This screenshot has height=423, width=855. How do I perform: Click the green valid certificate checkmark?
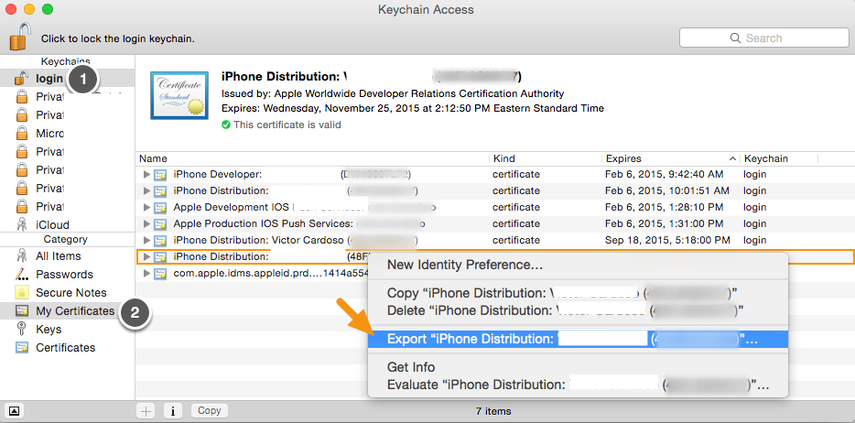coord(226,125)
